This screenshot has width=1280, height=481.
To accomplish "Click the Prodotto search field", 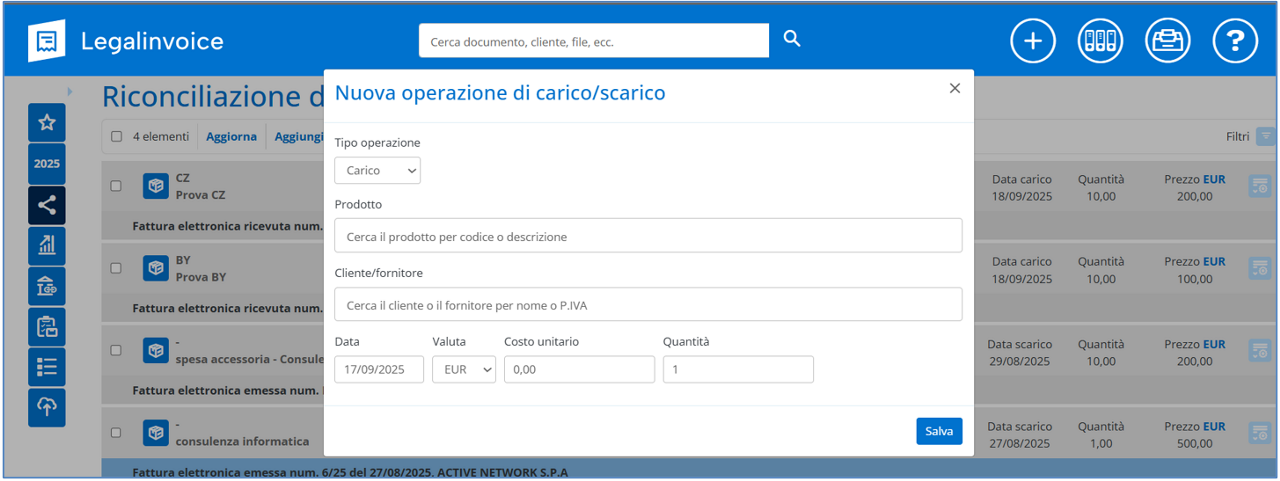I will coord(648,236).
